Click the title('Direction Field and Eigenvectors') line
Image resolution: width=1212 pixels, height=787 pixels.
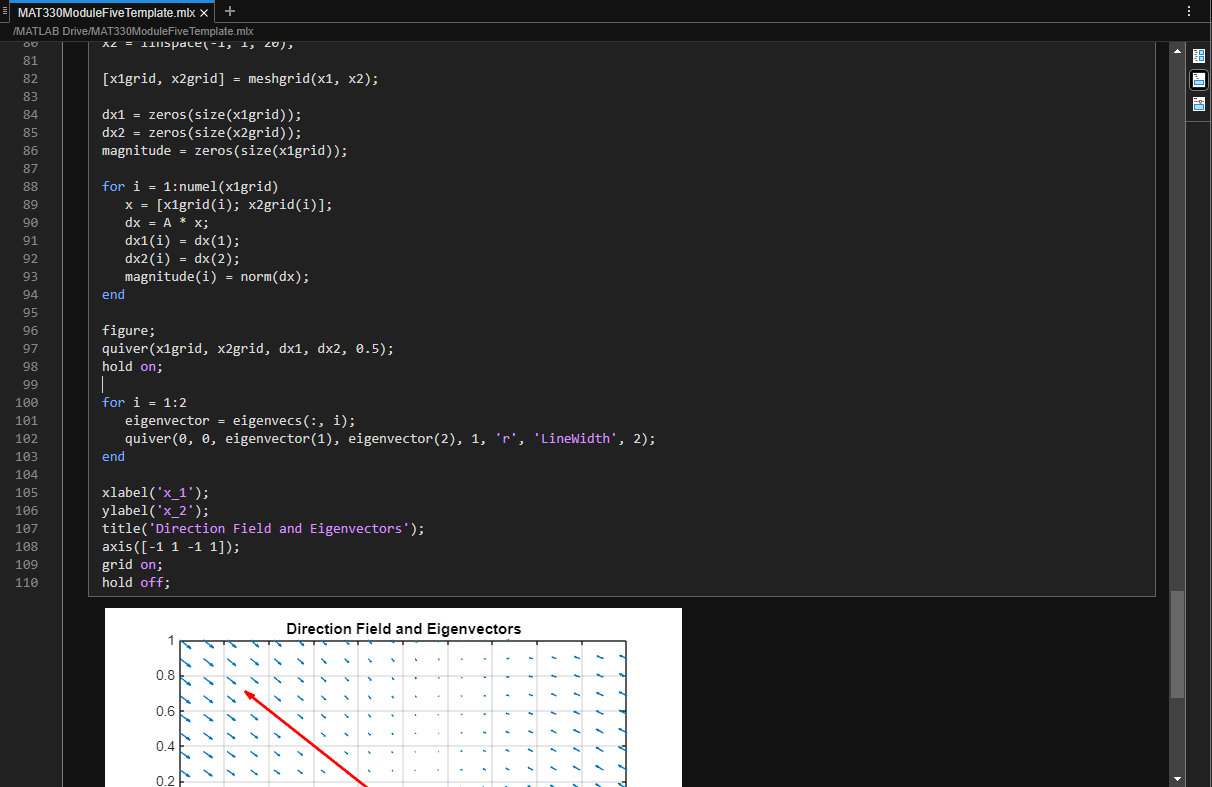click(x=263, y=529)
